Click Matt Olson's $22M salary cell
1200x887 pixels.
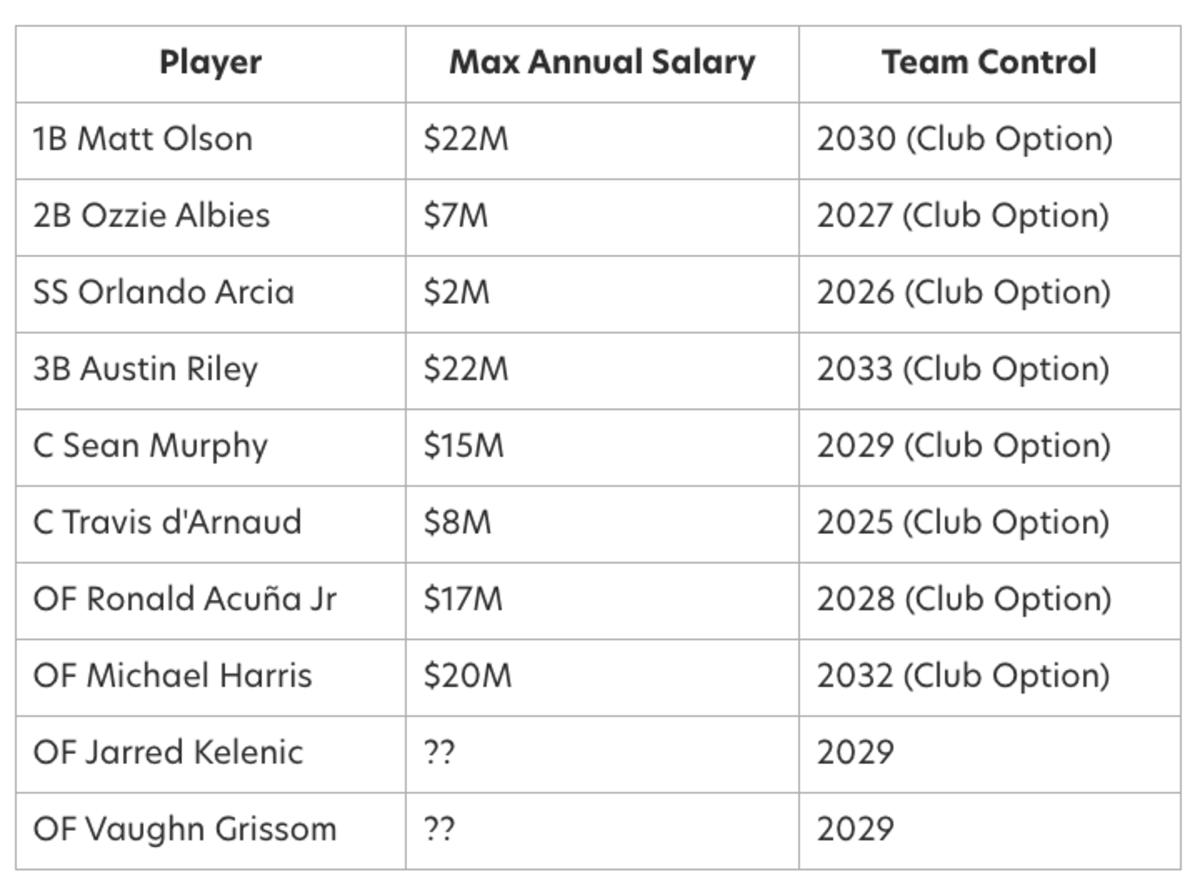tap(466, 139)
